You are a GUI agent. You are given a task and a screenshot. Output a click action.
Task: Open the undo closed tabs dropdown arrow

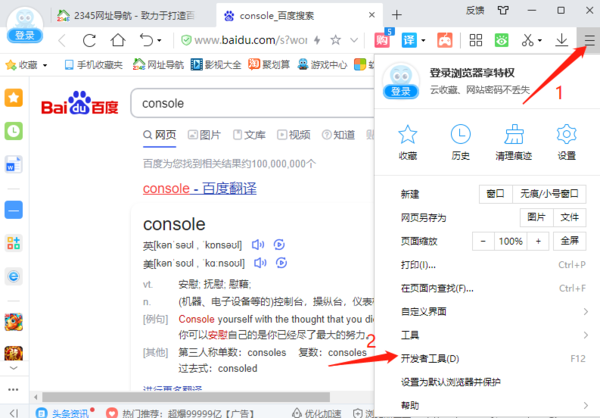pyautogui.click(x=159, y=40)
